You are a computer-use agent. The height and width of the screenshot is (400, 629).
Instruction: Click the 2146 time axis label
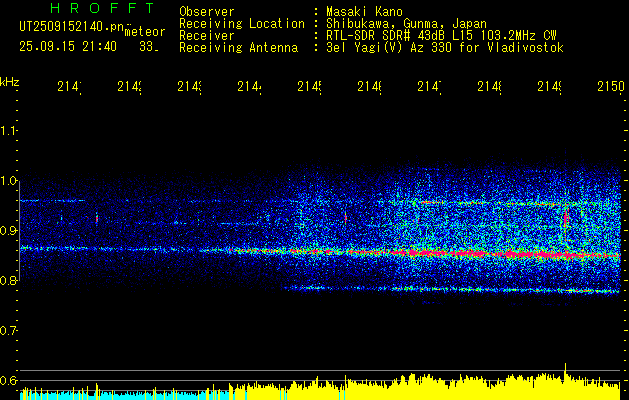pyautogui.click(x=369, y=87)
